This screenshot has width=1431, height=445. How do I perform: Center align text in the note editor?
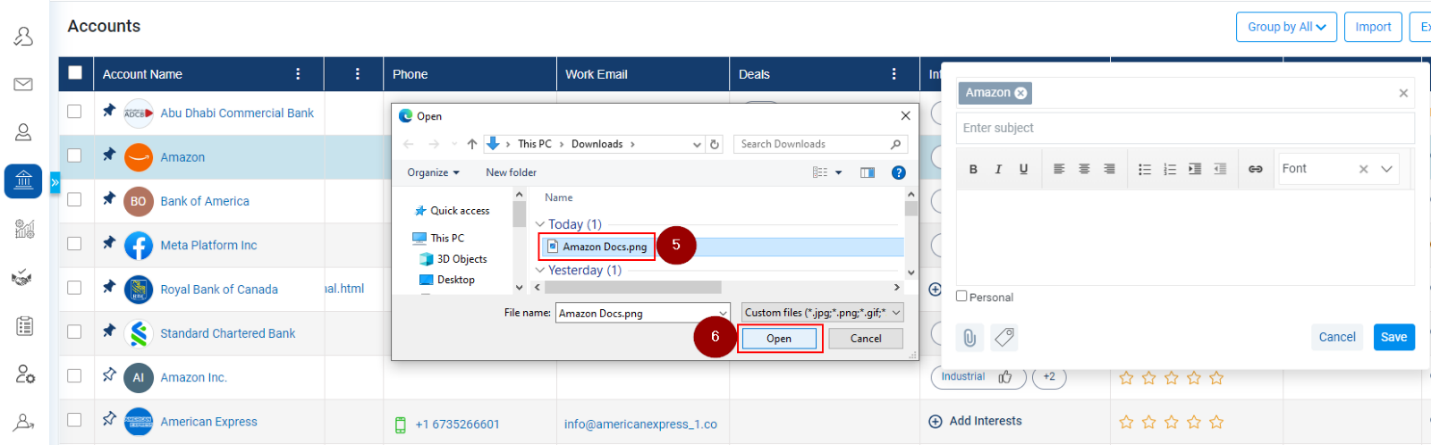tap(1084, 169)
